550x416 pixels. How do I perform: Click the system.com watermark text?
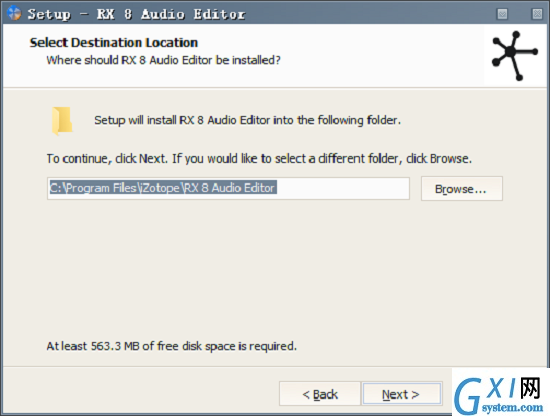pyautogui.click(x=512, y=407)
